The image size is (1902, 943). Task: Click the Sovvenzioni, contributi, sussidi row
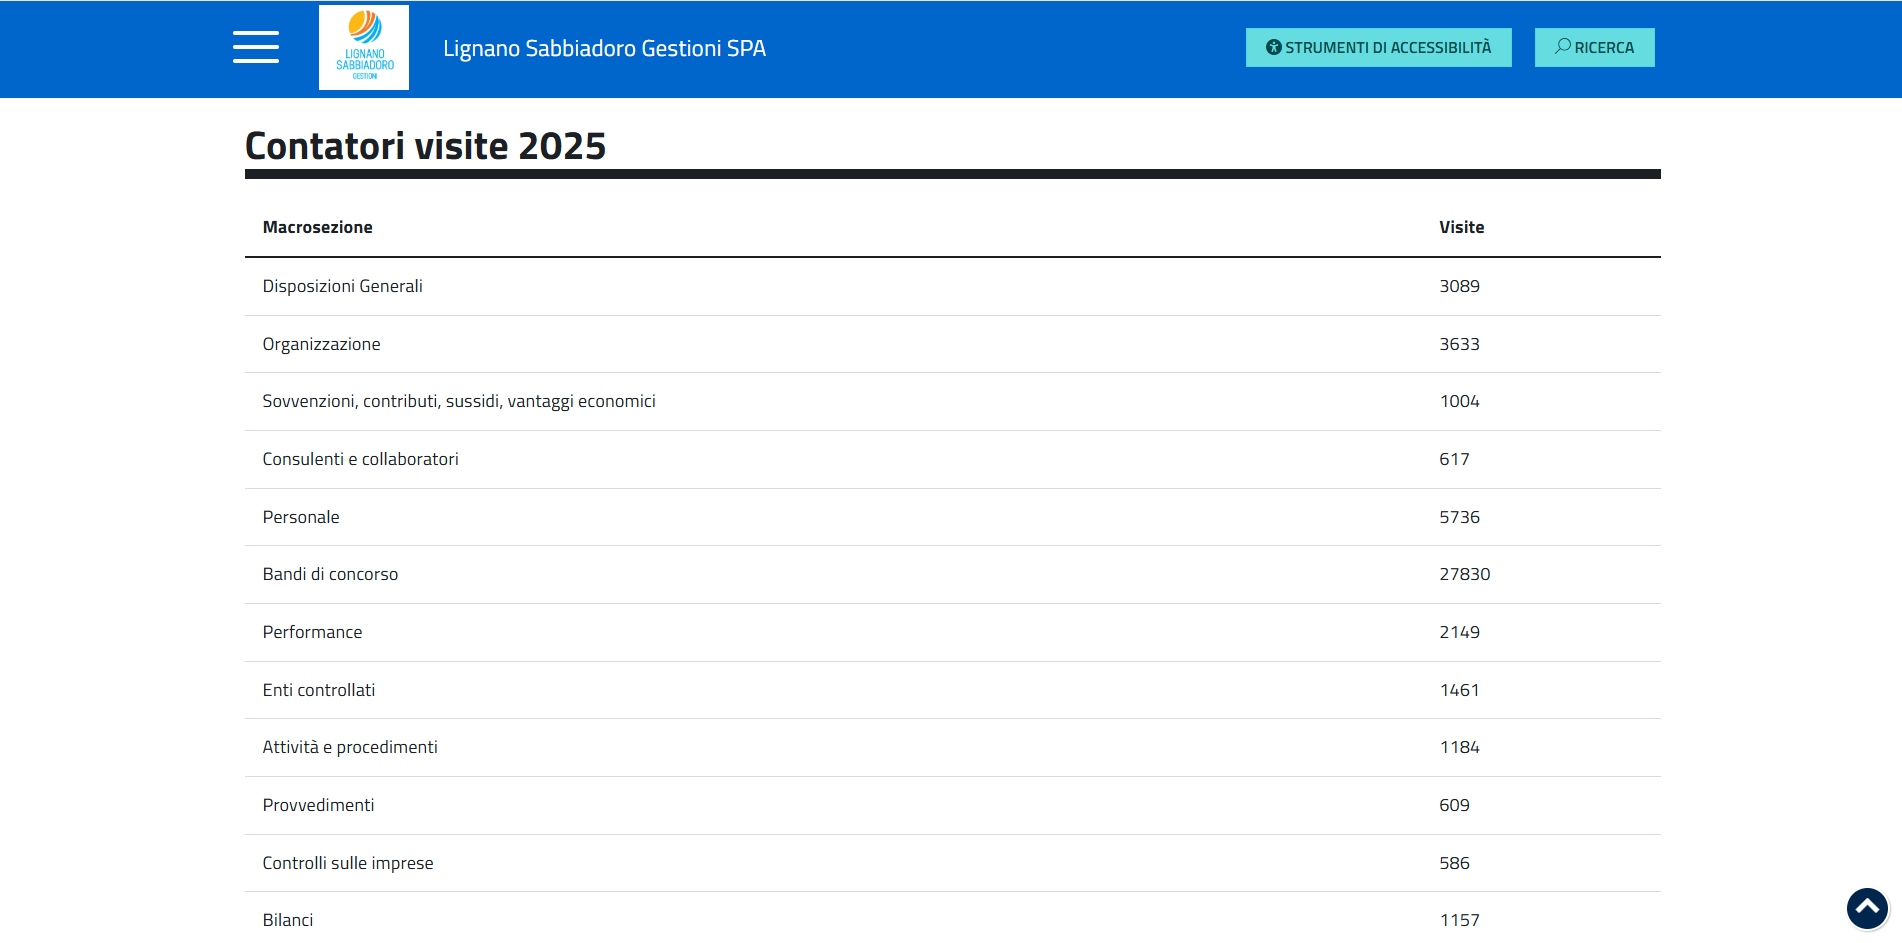[459, 402]
